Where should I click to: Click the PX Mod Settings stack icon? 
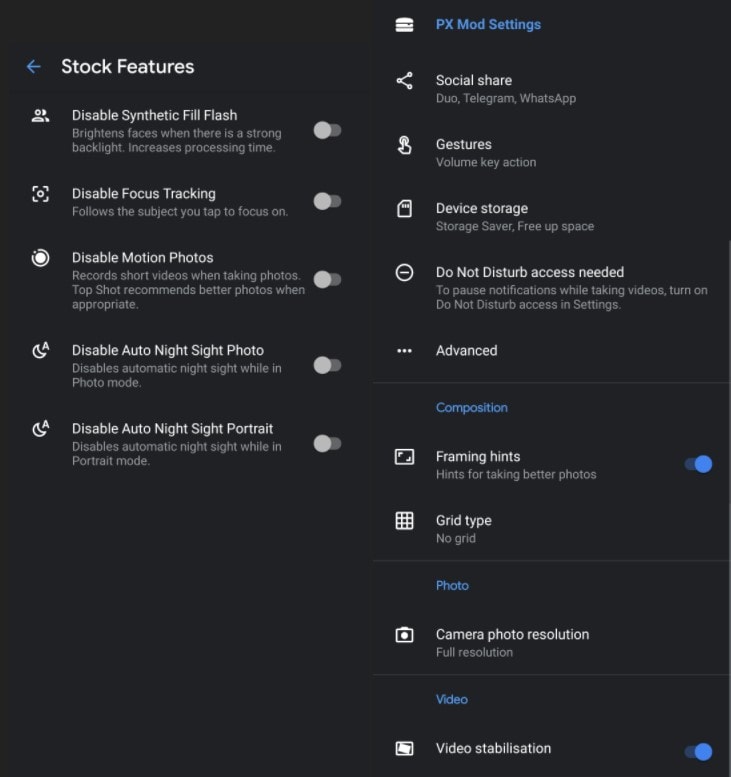[404, 25]
